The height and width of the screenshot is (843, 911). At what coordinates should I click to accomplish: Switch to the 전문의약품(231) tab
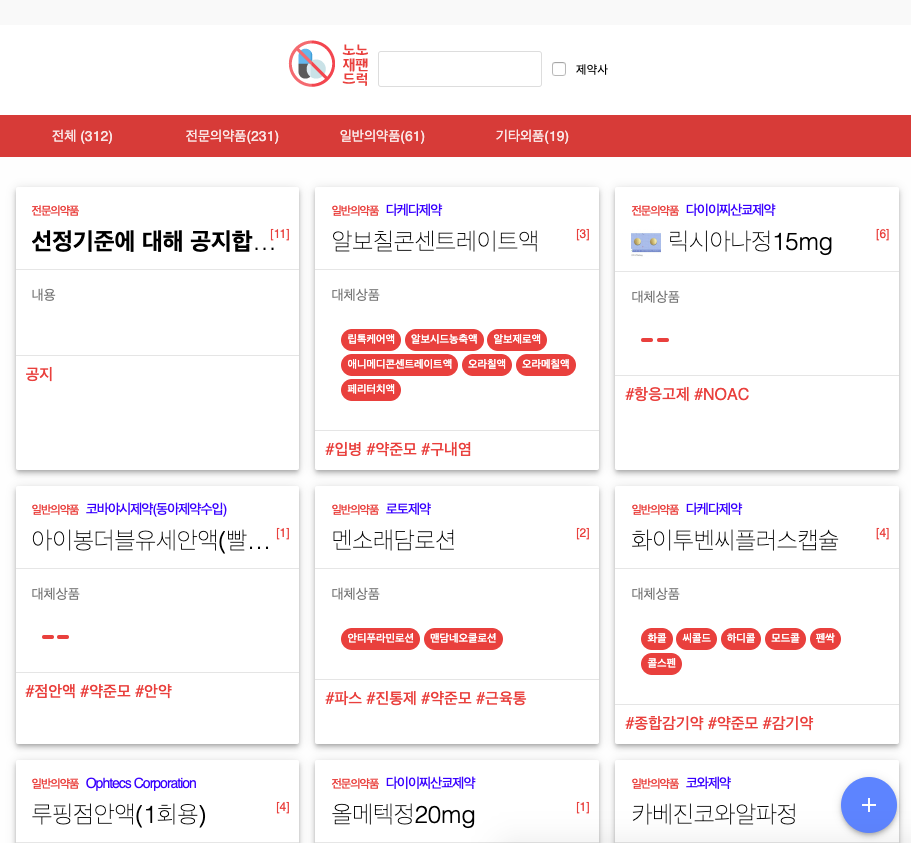click(232, 136)
